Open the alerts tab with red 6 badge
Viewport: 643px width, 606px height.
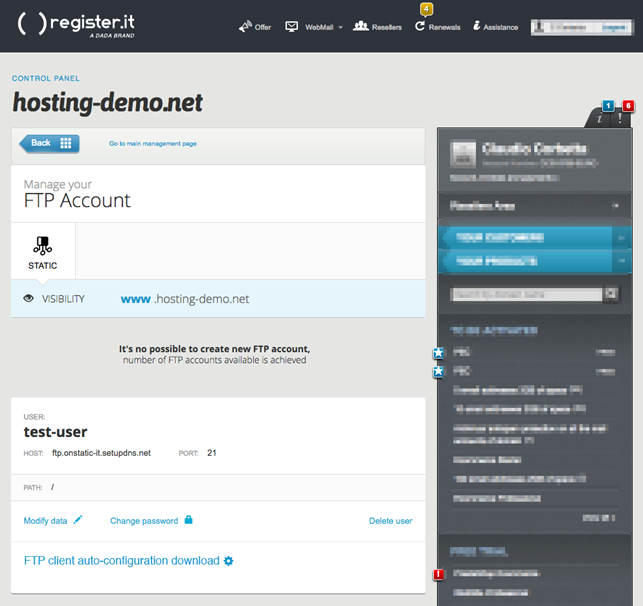point(620,117)
